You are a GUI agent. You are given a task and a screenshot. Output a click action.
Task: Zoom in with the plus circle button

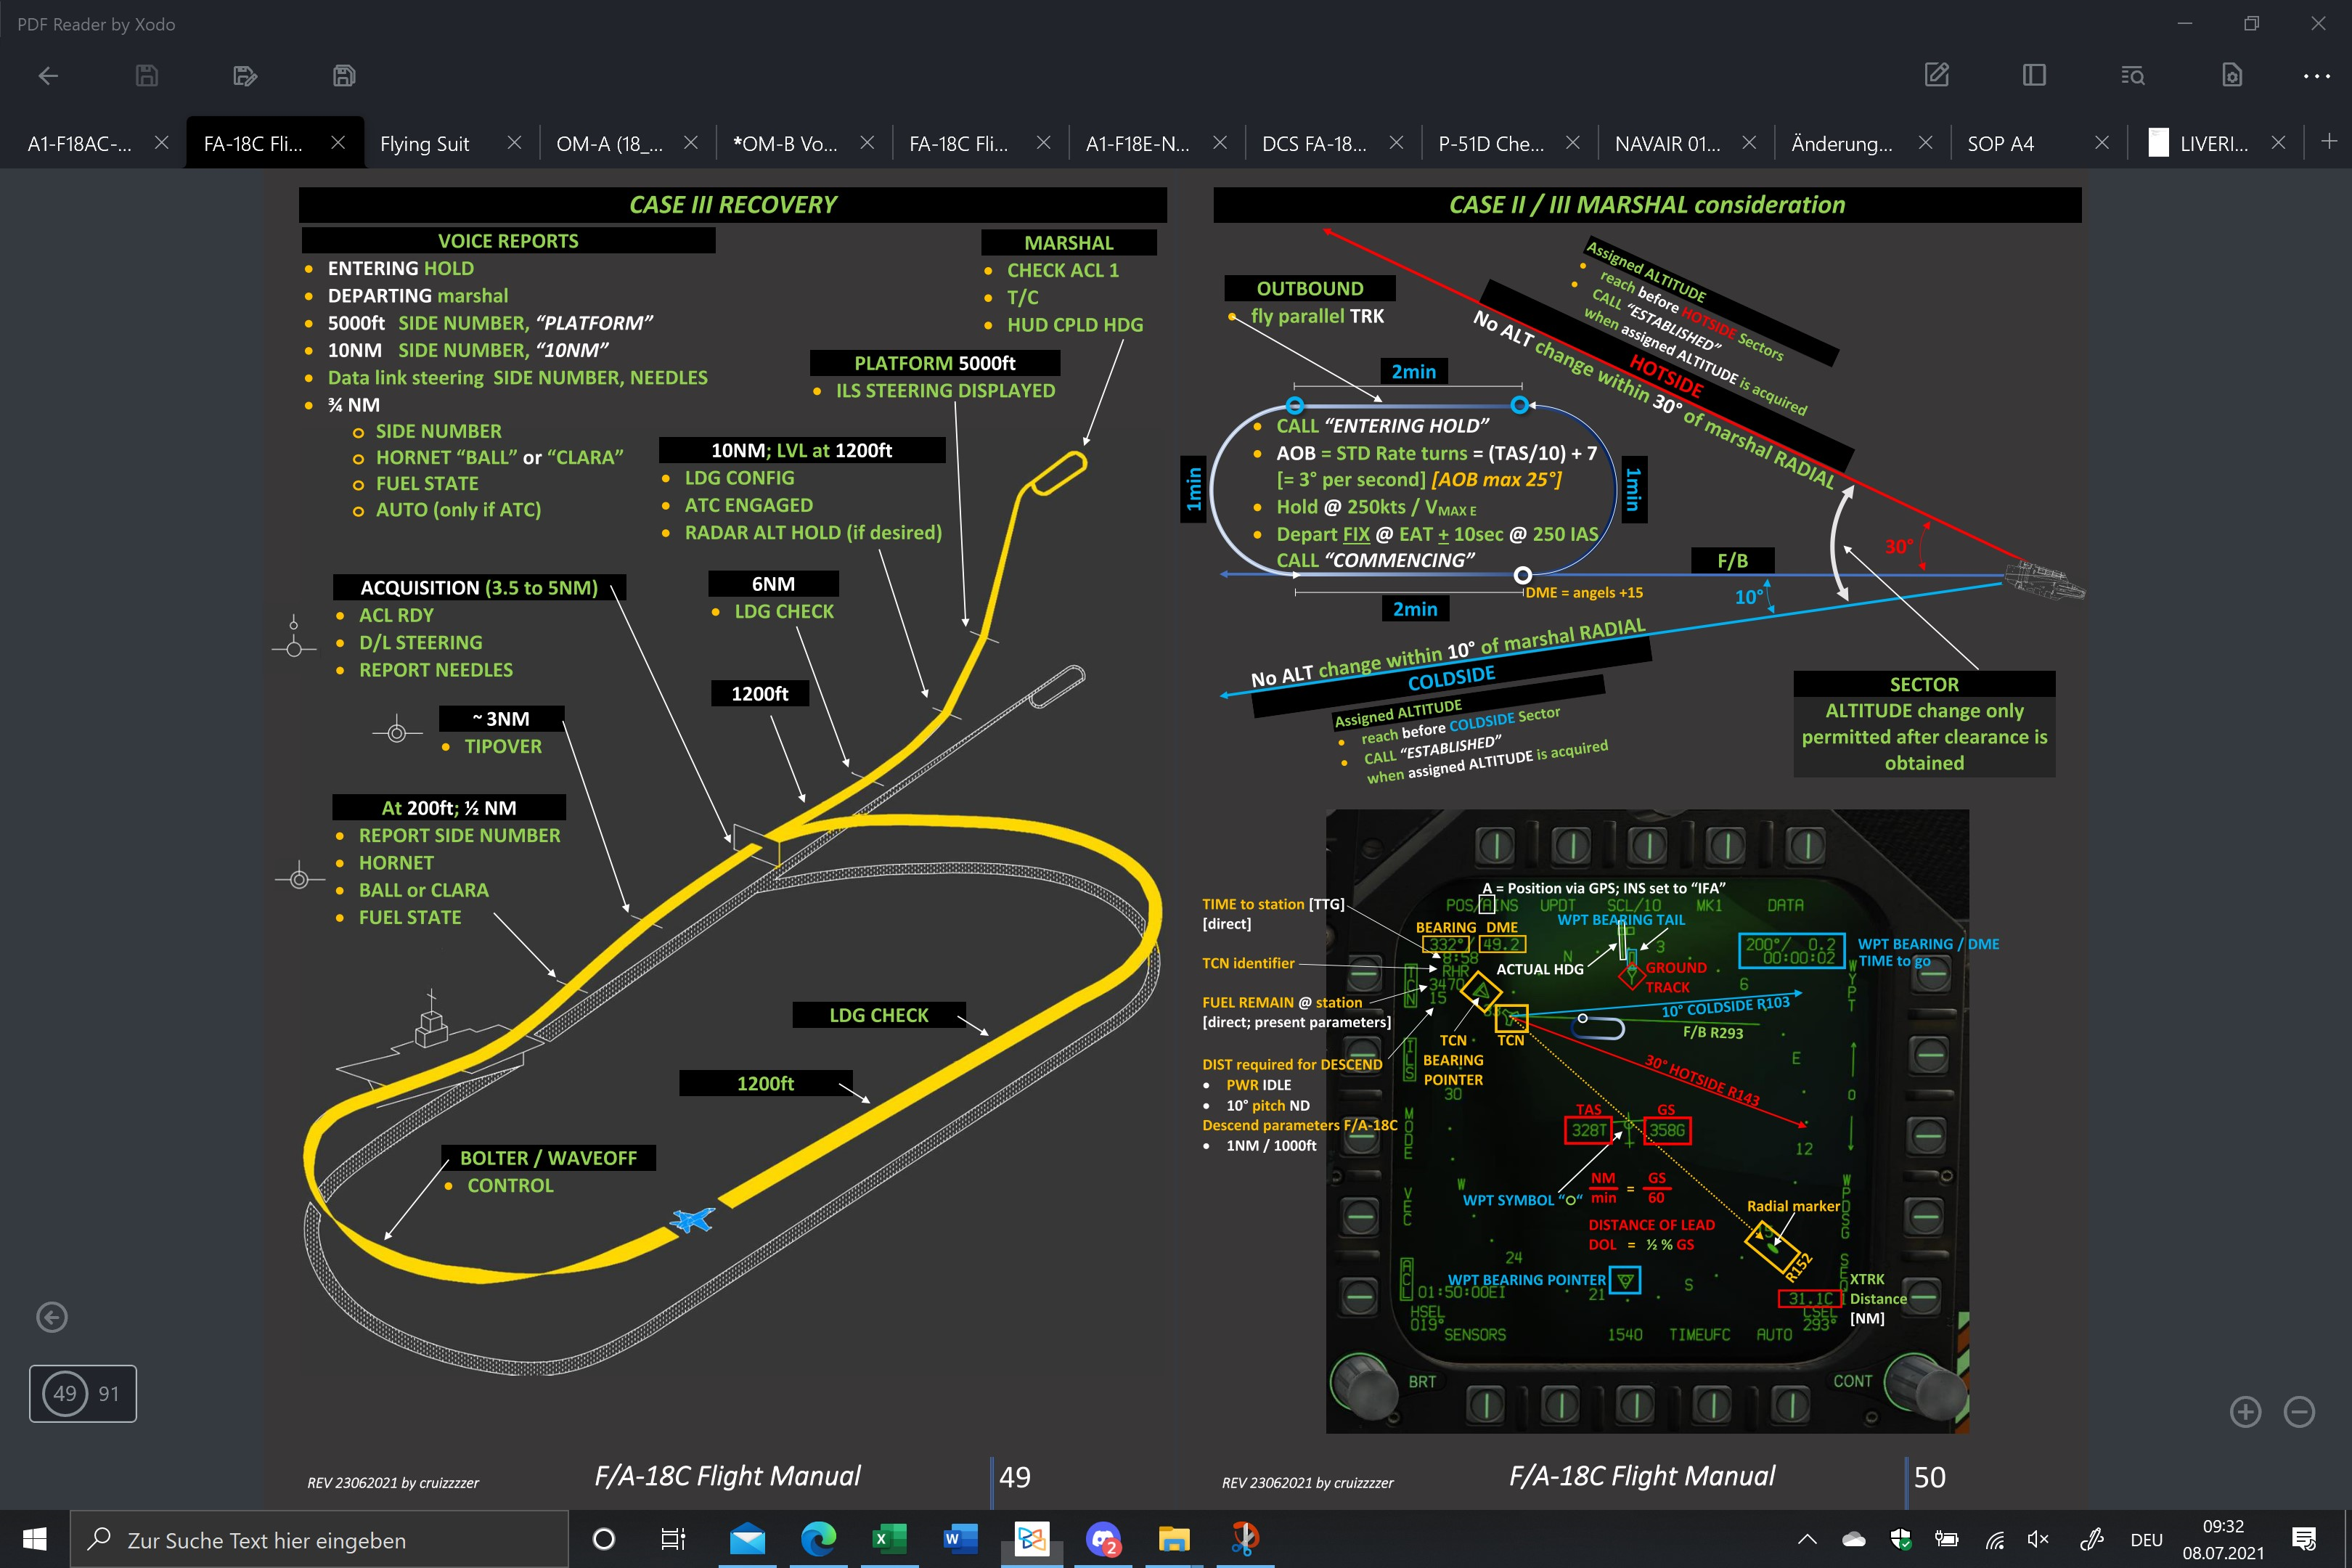click(2246, 1412)
